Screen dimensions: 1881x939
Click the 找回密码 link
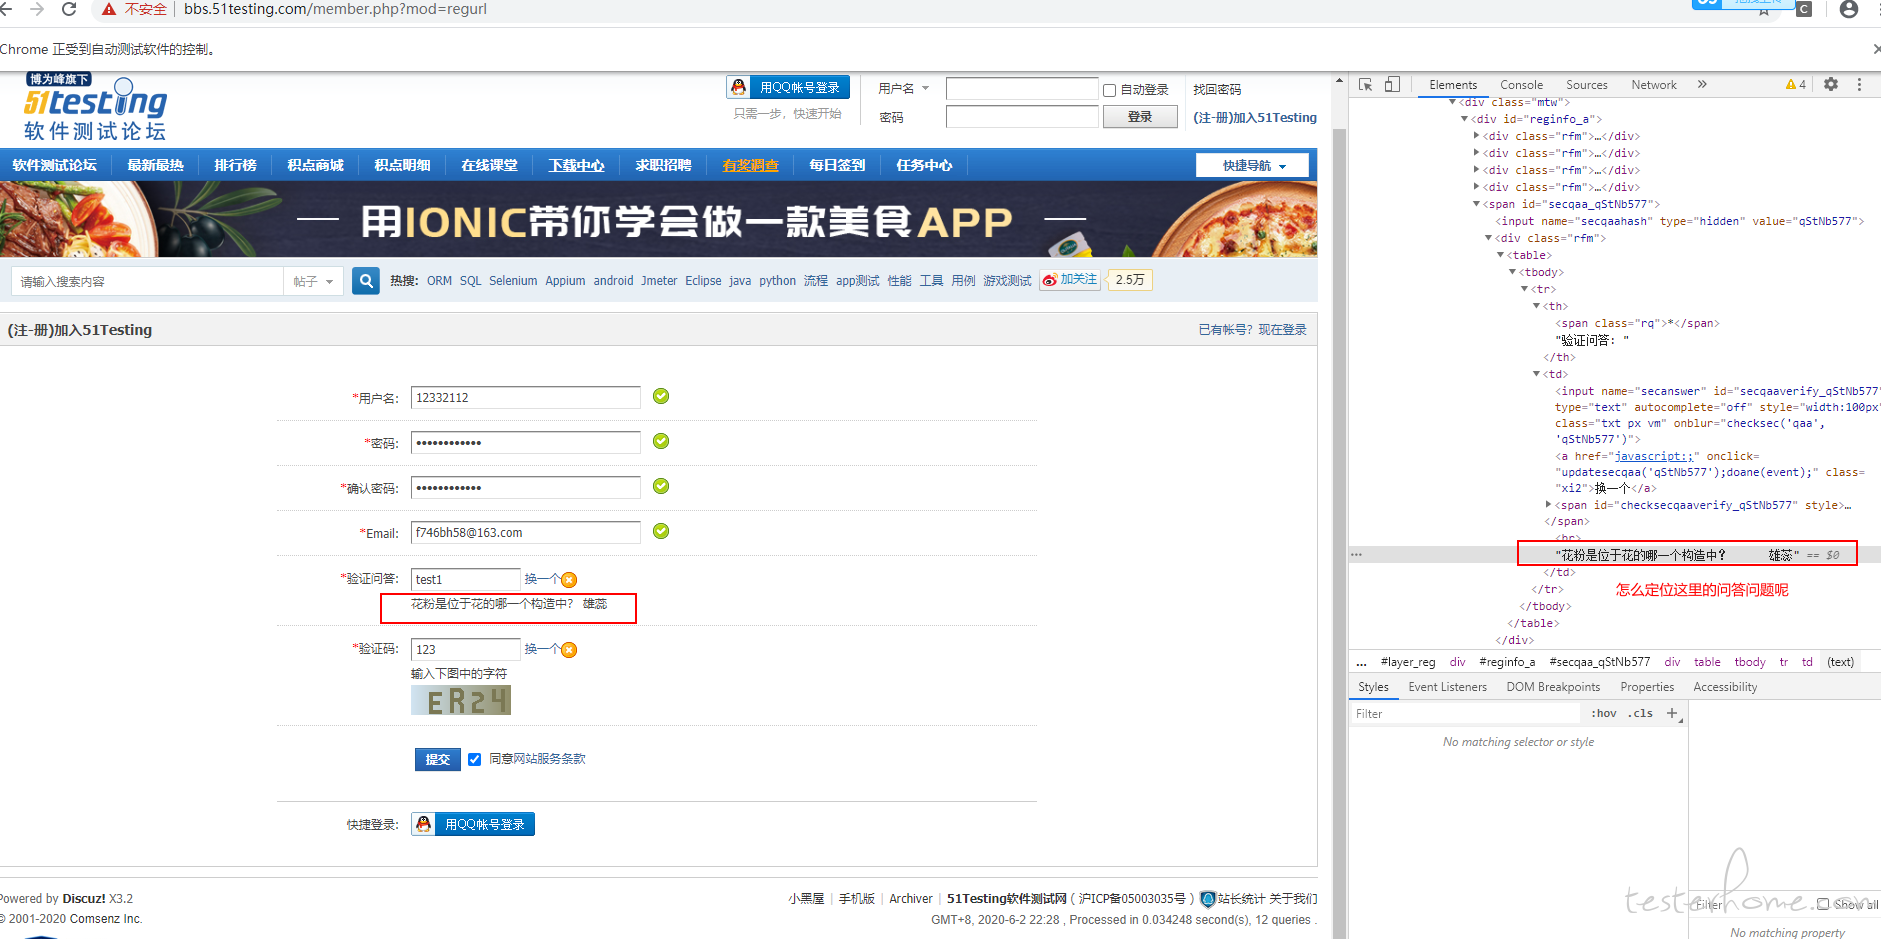click(1217, 89)
